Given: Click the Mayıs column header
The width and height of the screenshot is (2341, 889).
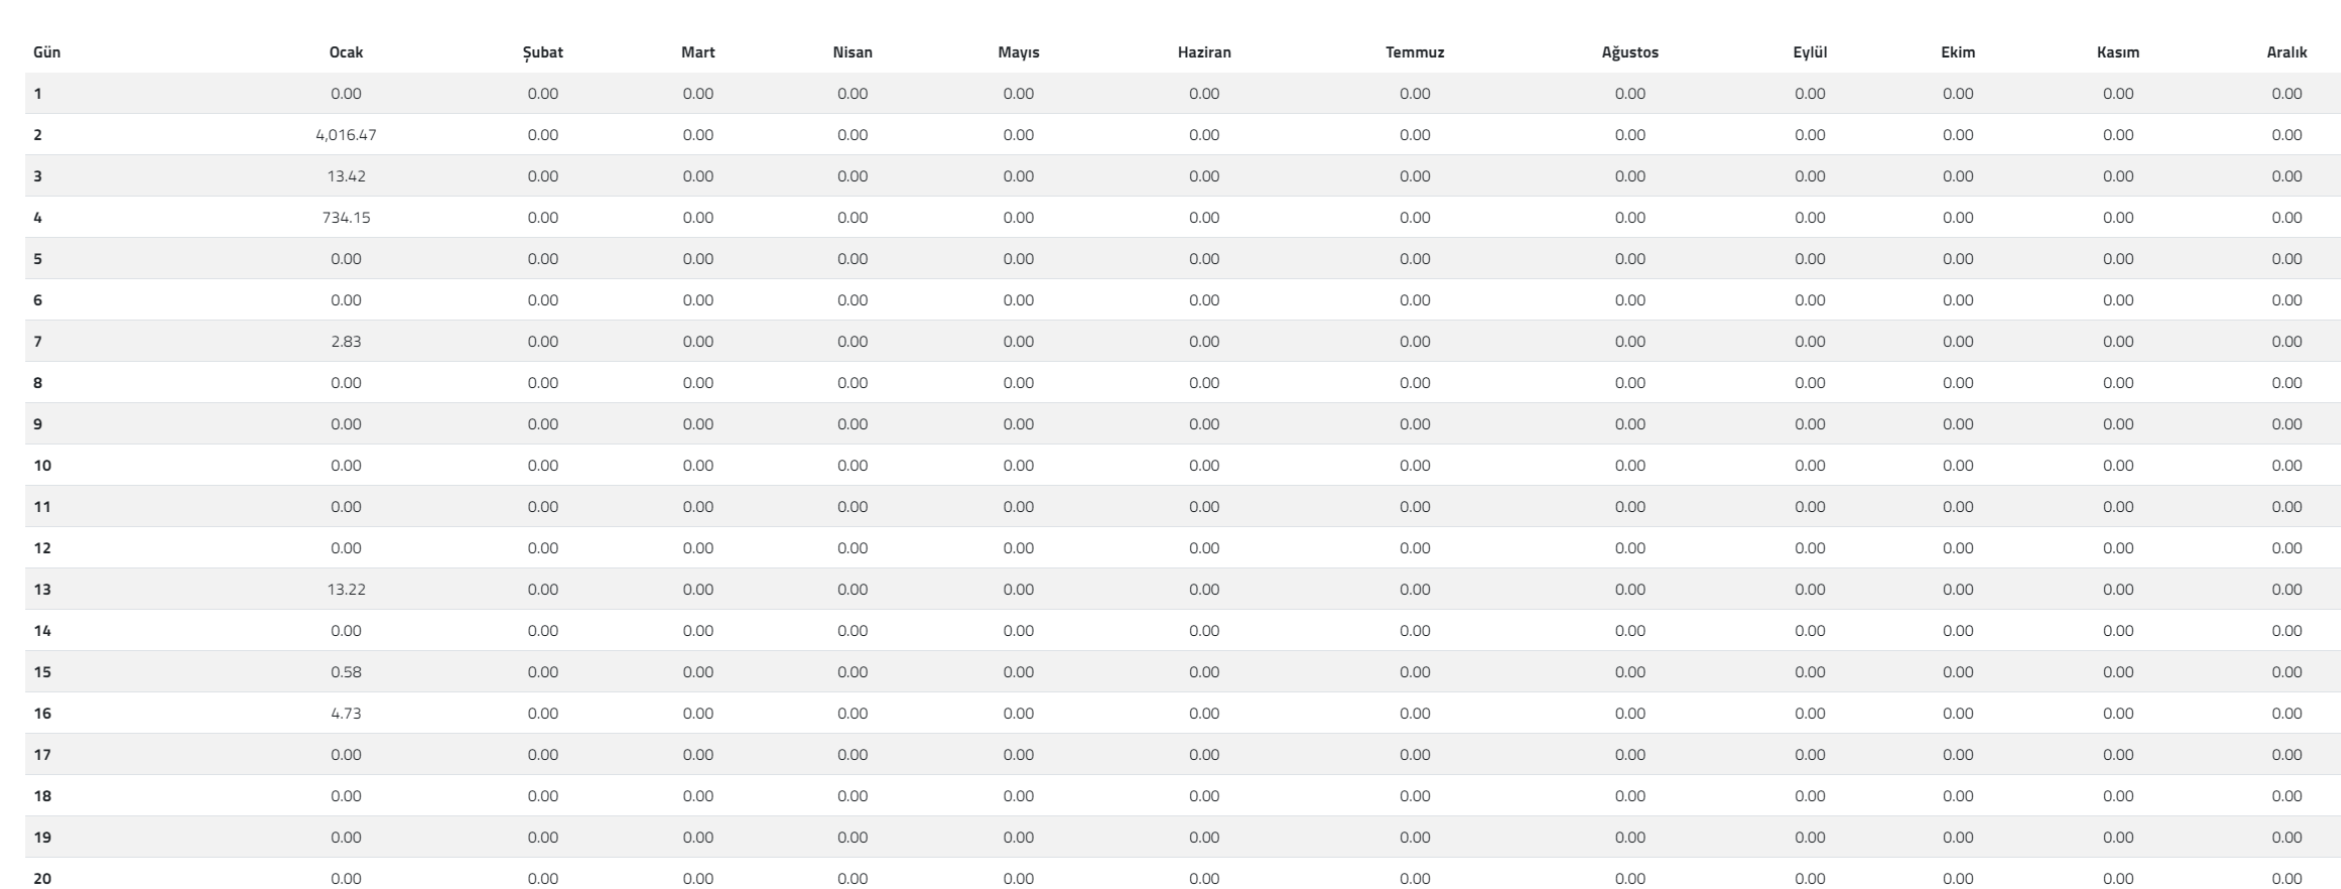Looking at the screenshot, I should [x=1018, y=53].
